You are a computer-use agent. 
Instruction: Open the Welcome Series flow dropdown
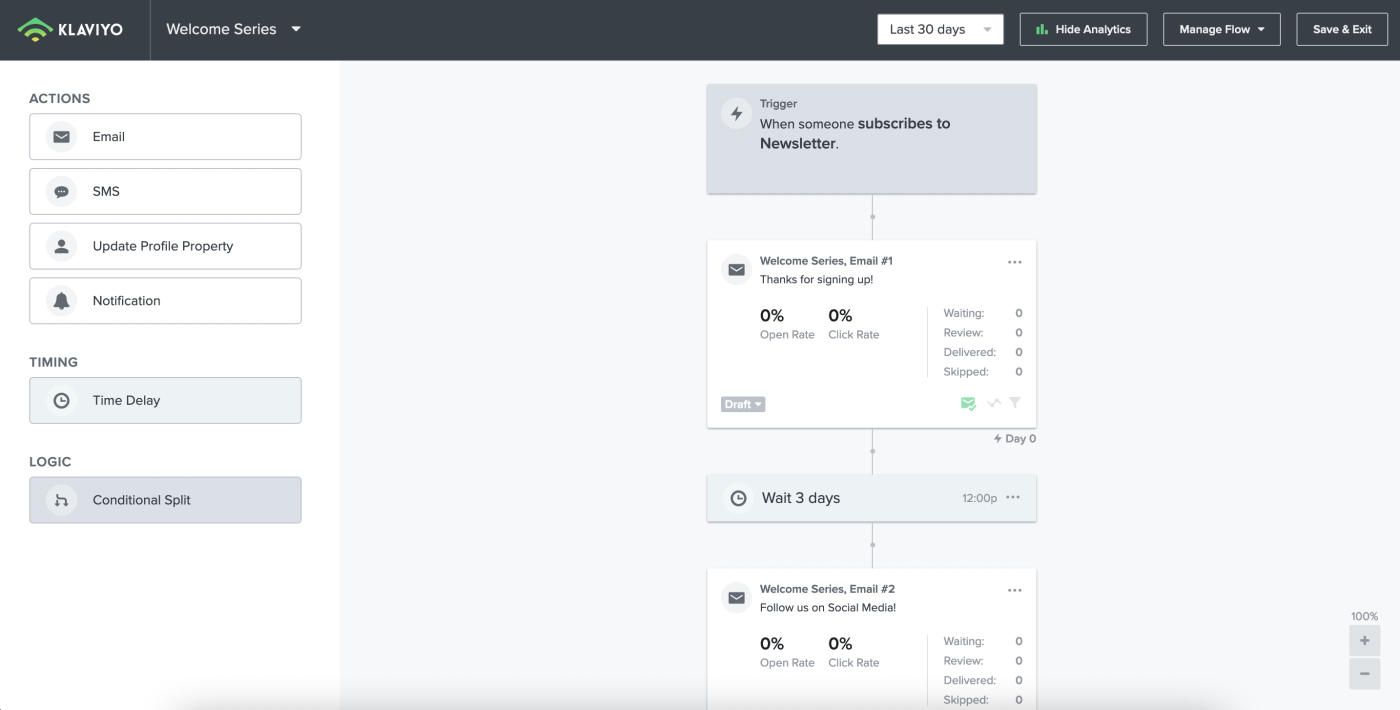coord(234,29)
